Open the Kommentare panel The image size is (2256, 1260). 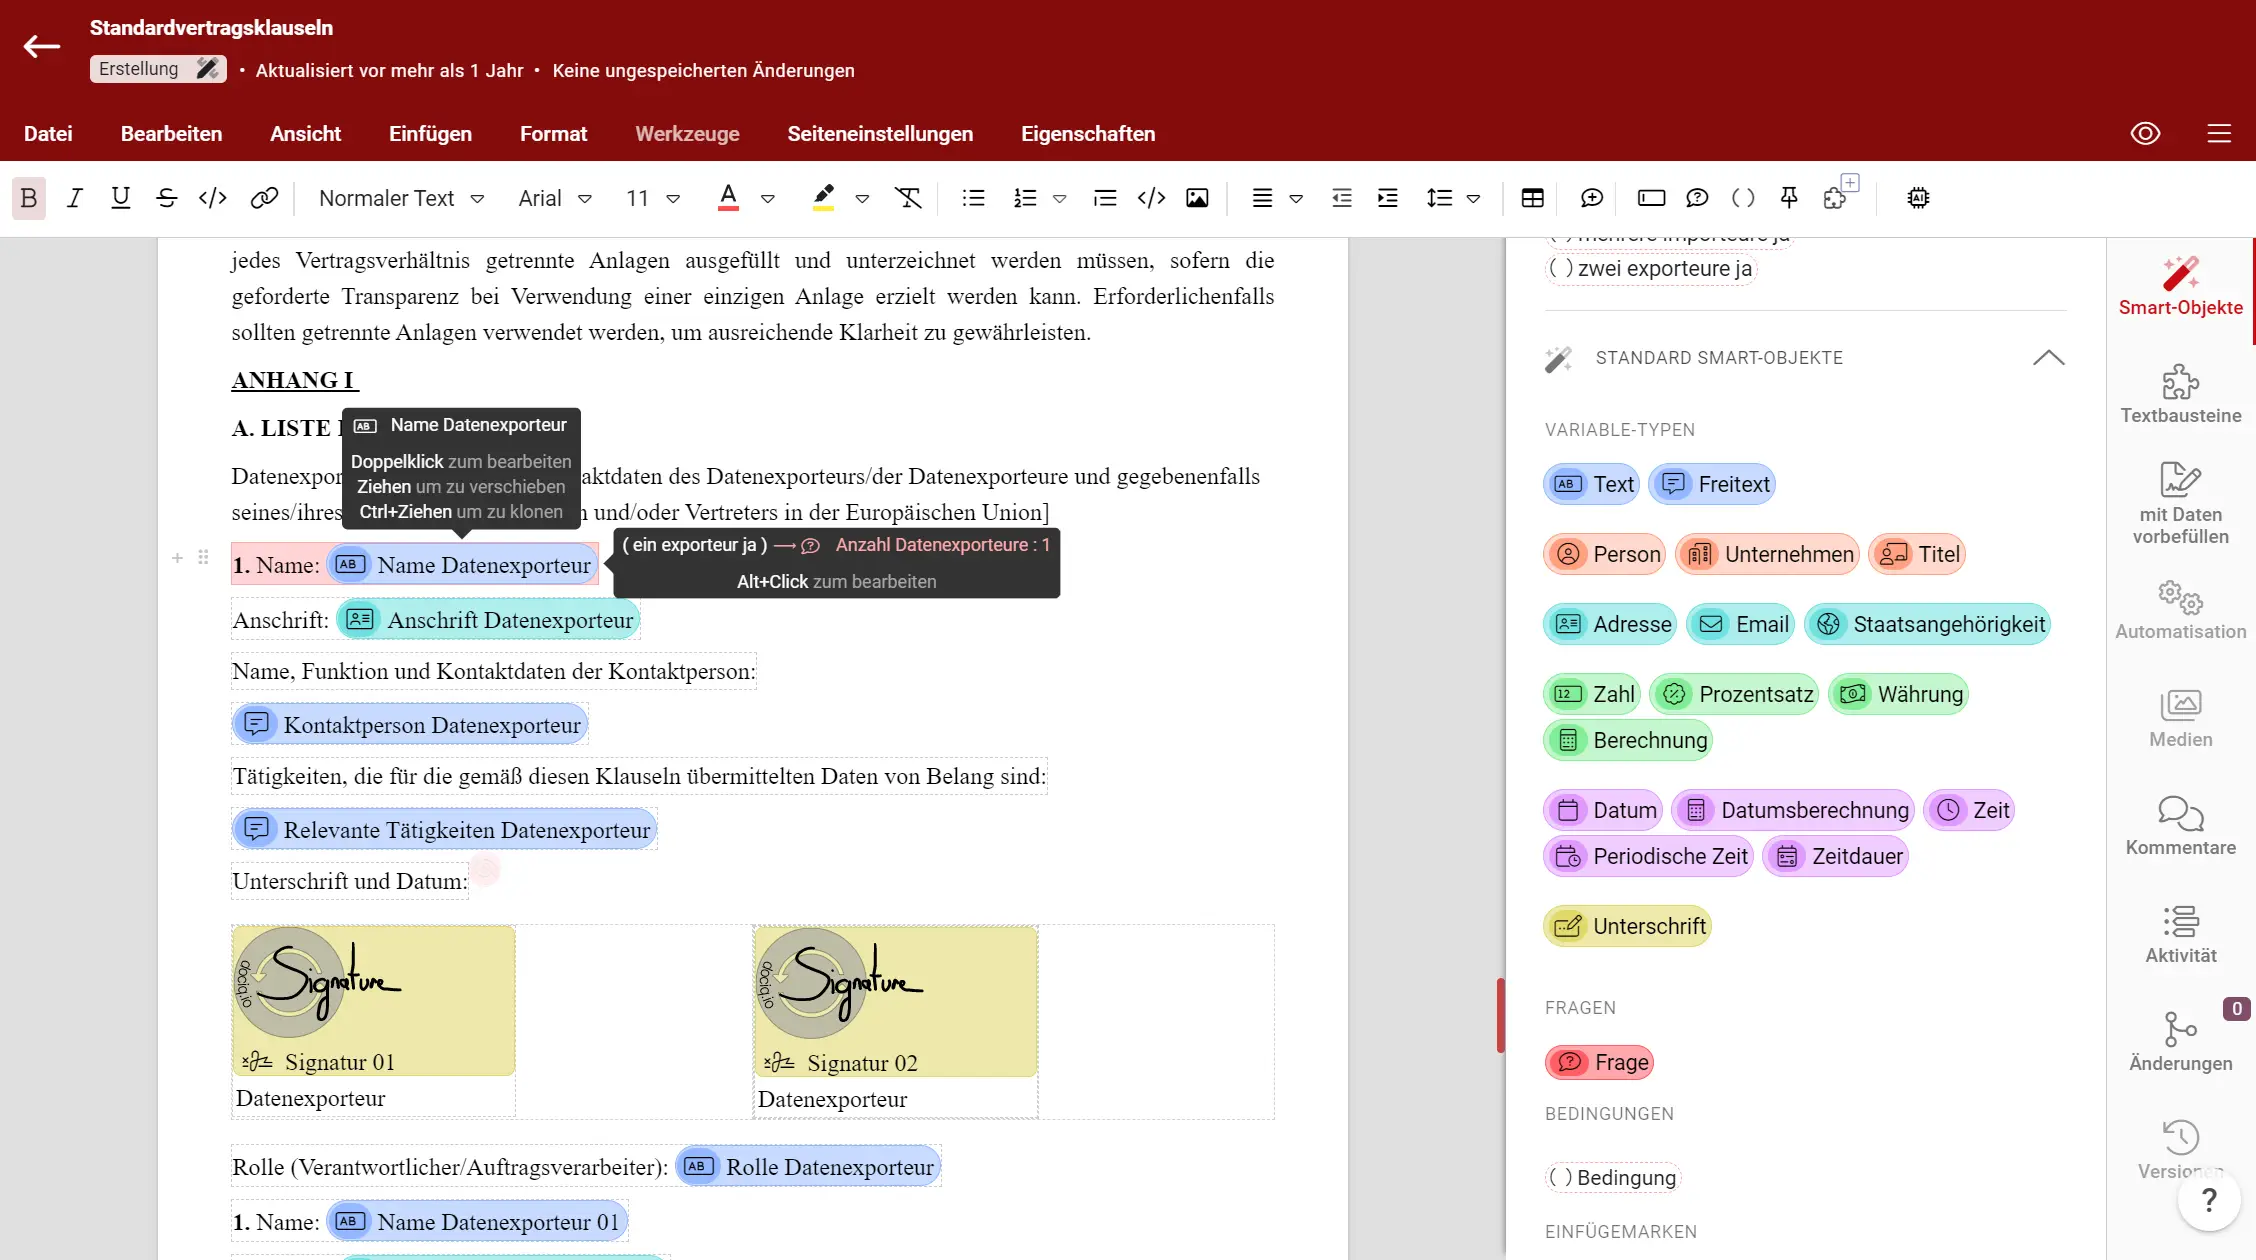(x=2180, y=826)
